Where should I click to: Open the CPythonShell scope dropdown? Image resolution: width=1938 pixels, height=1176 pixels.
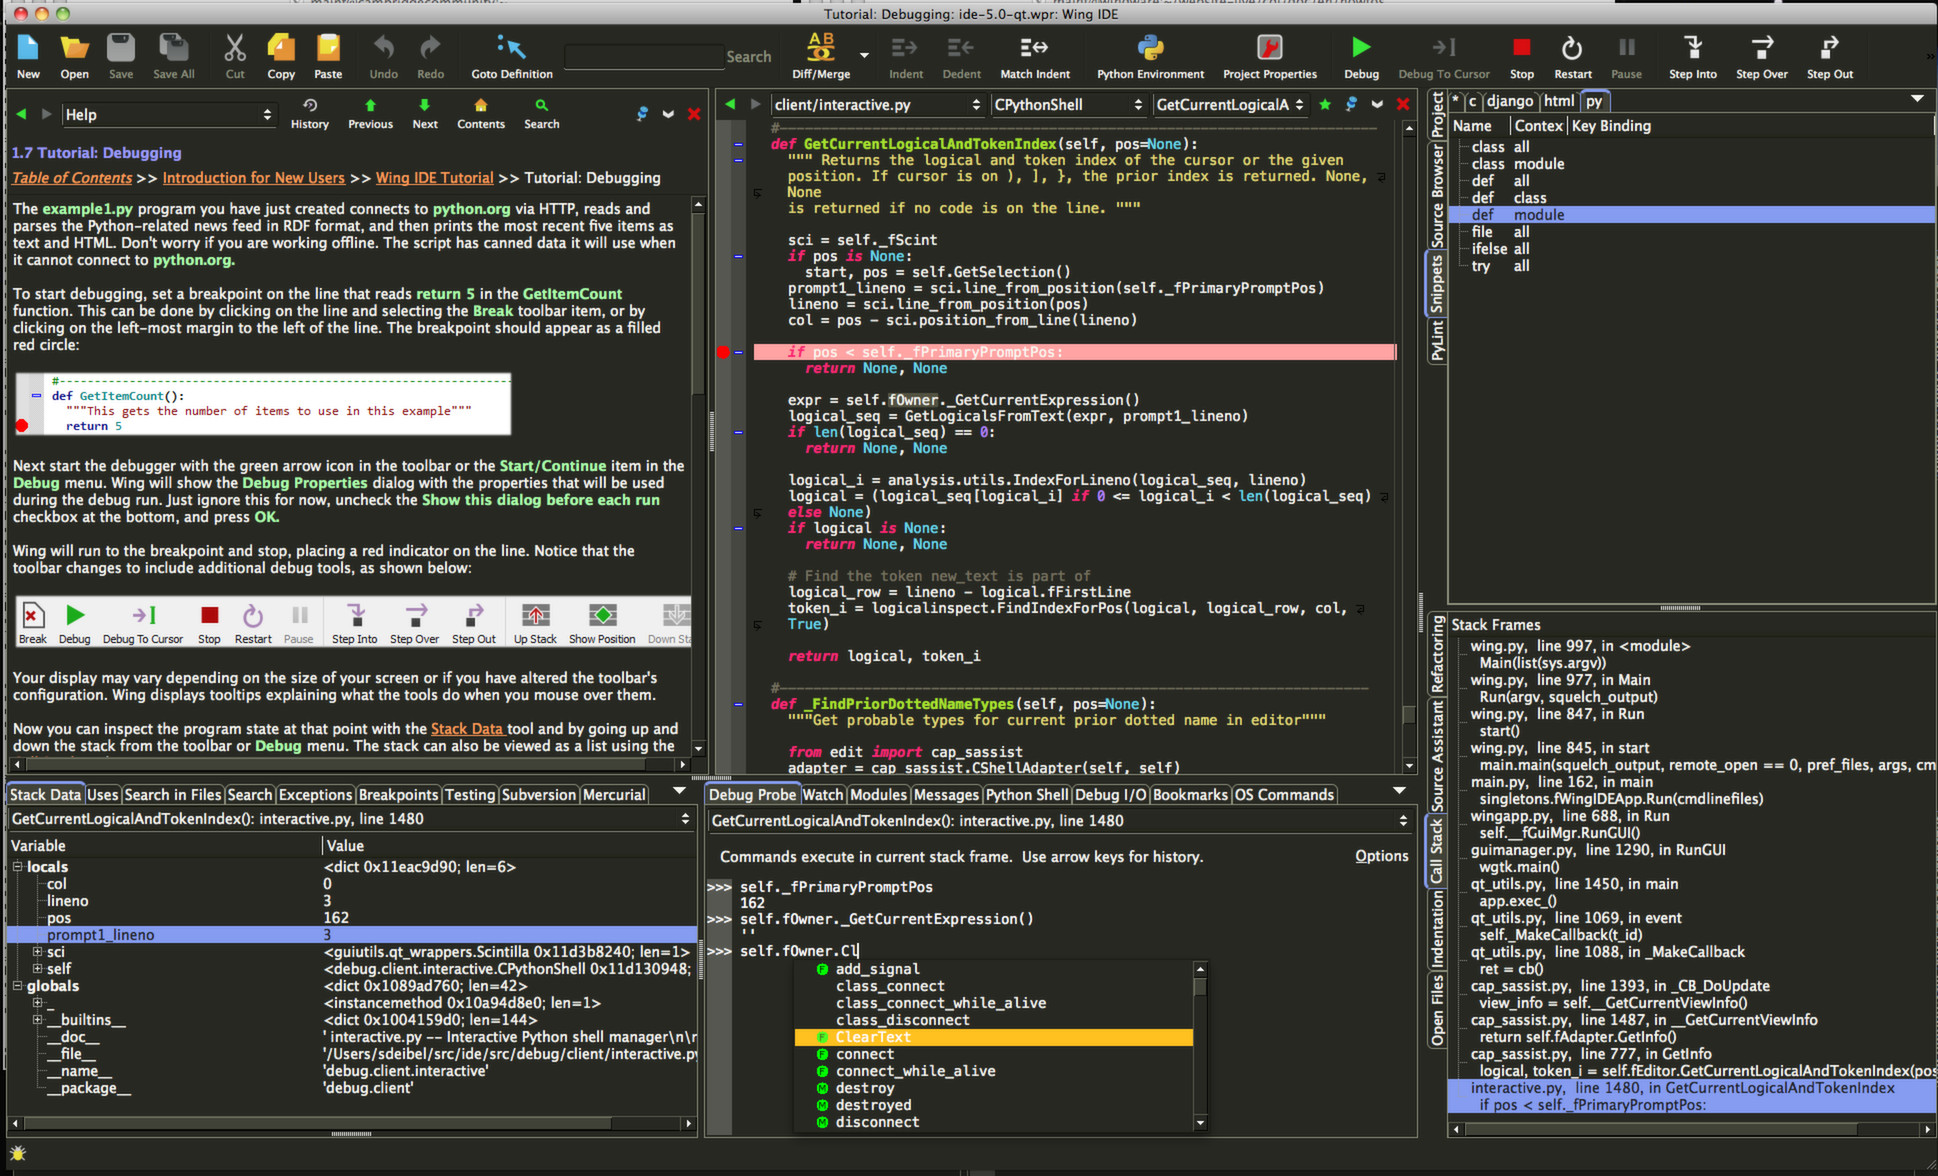(1068, 104)
